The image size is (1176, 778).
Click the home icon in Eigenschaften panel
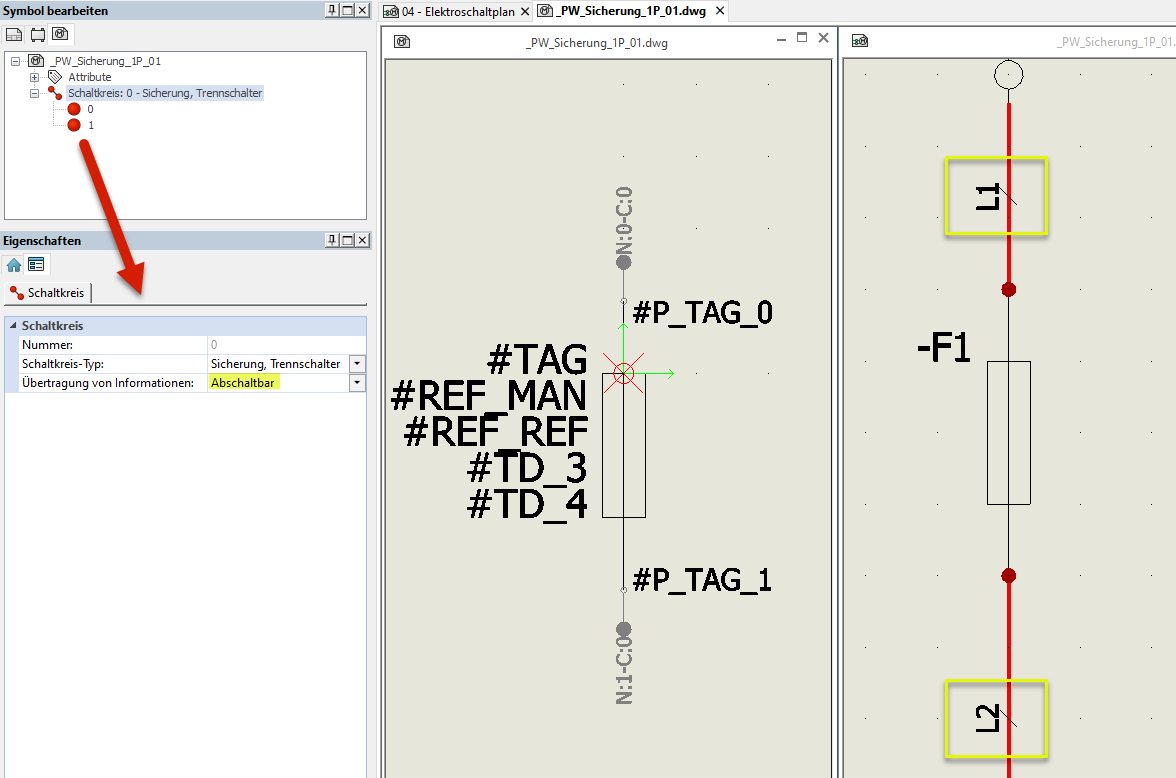pos(14,265)
